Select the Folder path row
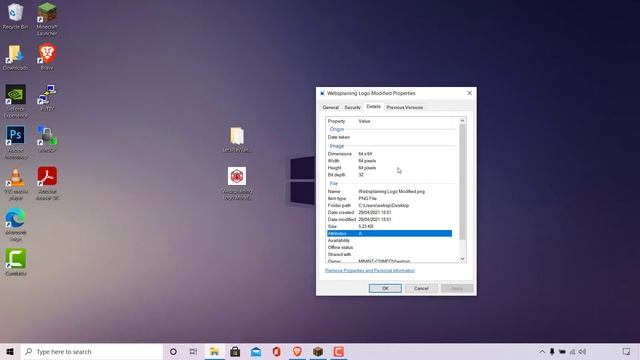 click(389, 205)
